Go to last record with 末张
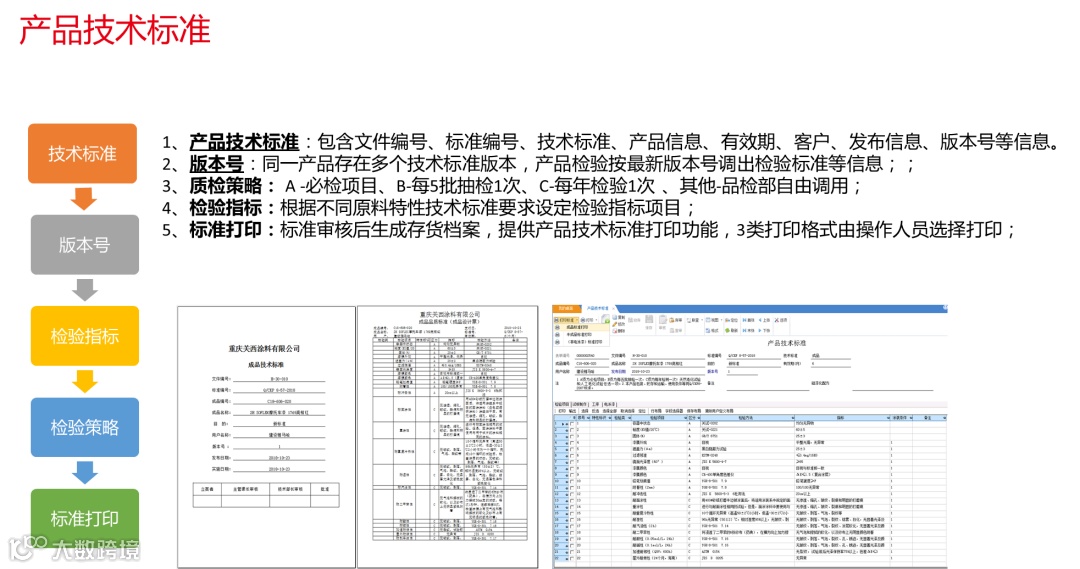Viewport: 1080px width, 569px height. (748, 331)
